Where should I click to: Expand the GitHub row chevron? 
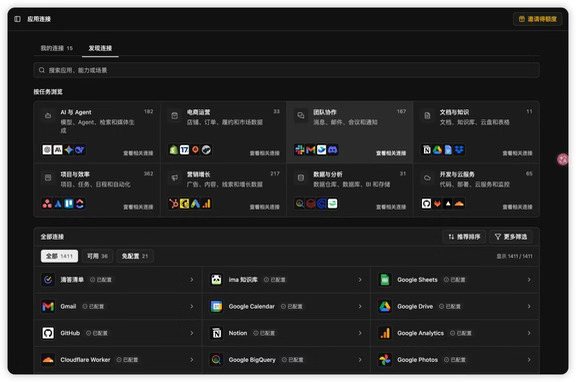click(192, 333)
